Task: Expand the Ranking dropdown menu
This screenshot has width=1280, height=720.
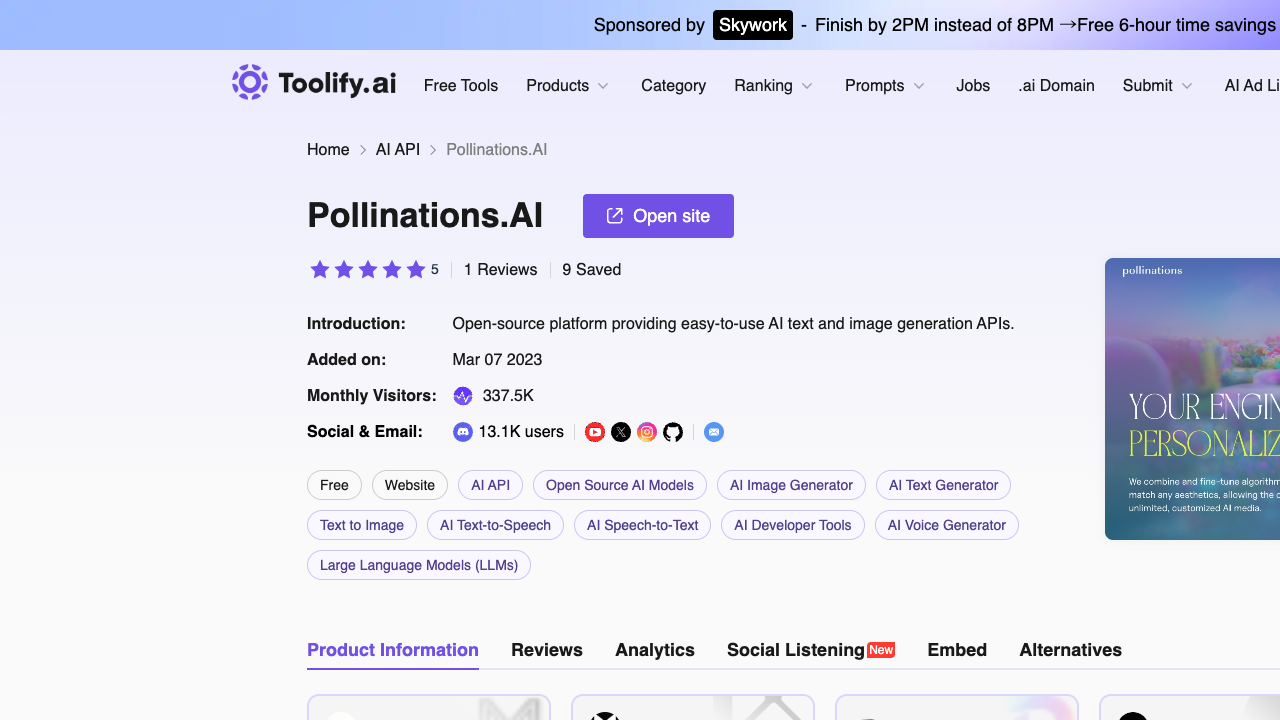Action: [774, 86]
